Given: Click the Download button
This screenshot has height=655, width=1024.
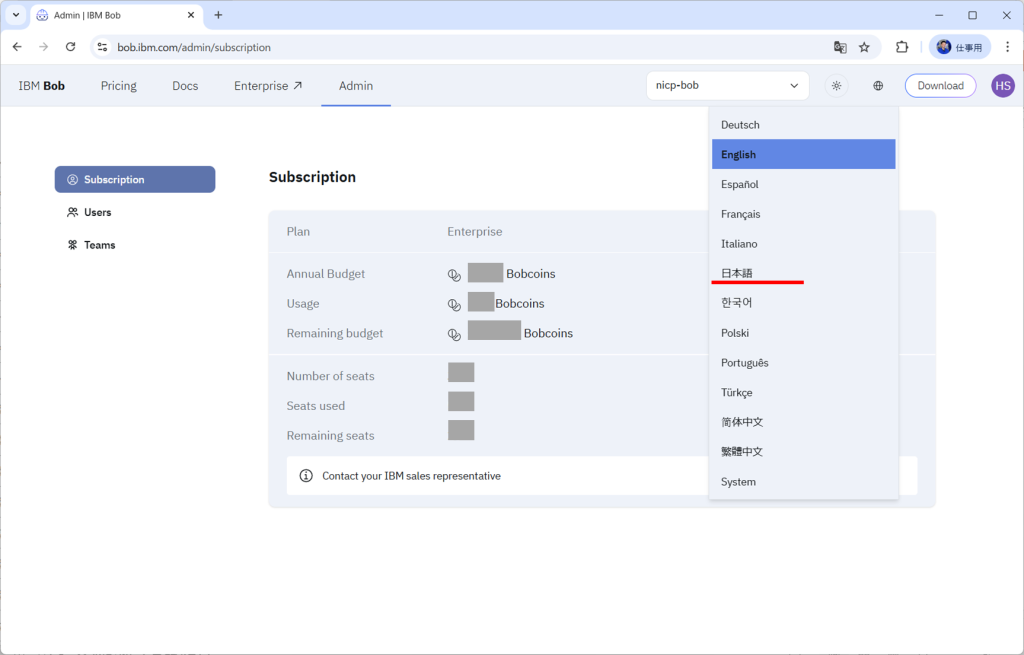Looking at the screenshot, I should pos(940,86).
